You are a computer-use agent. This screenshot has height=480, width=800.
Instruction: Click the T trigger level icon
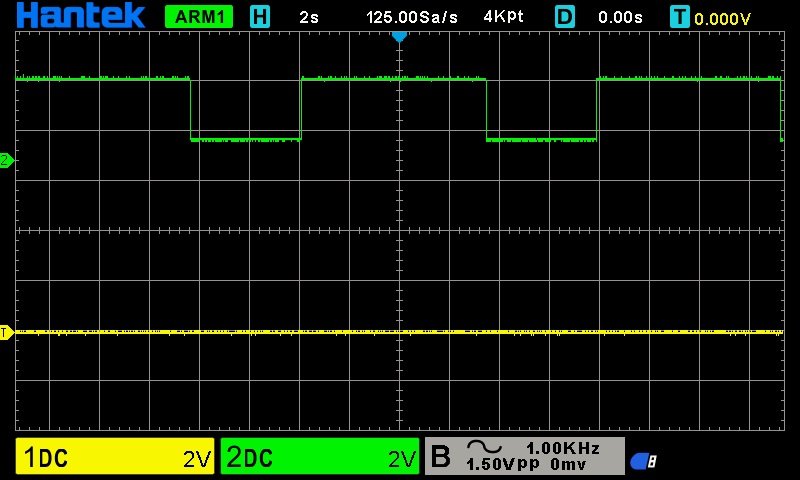tap(680, 17)
